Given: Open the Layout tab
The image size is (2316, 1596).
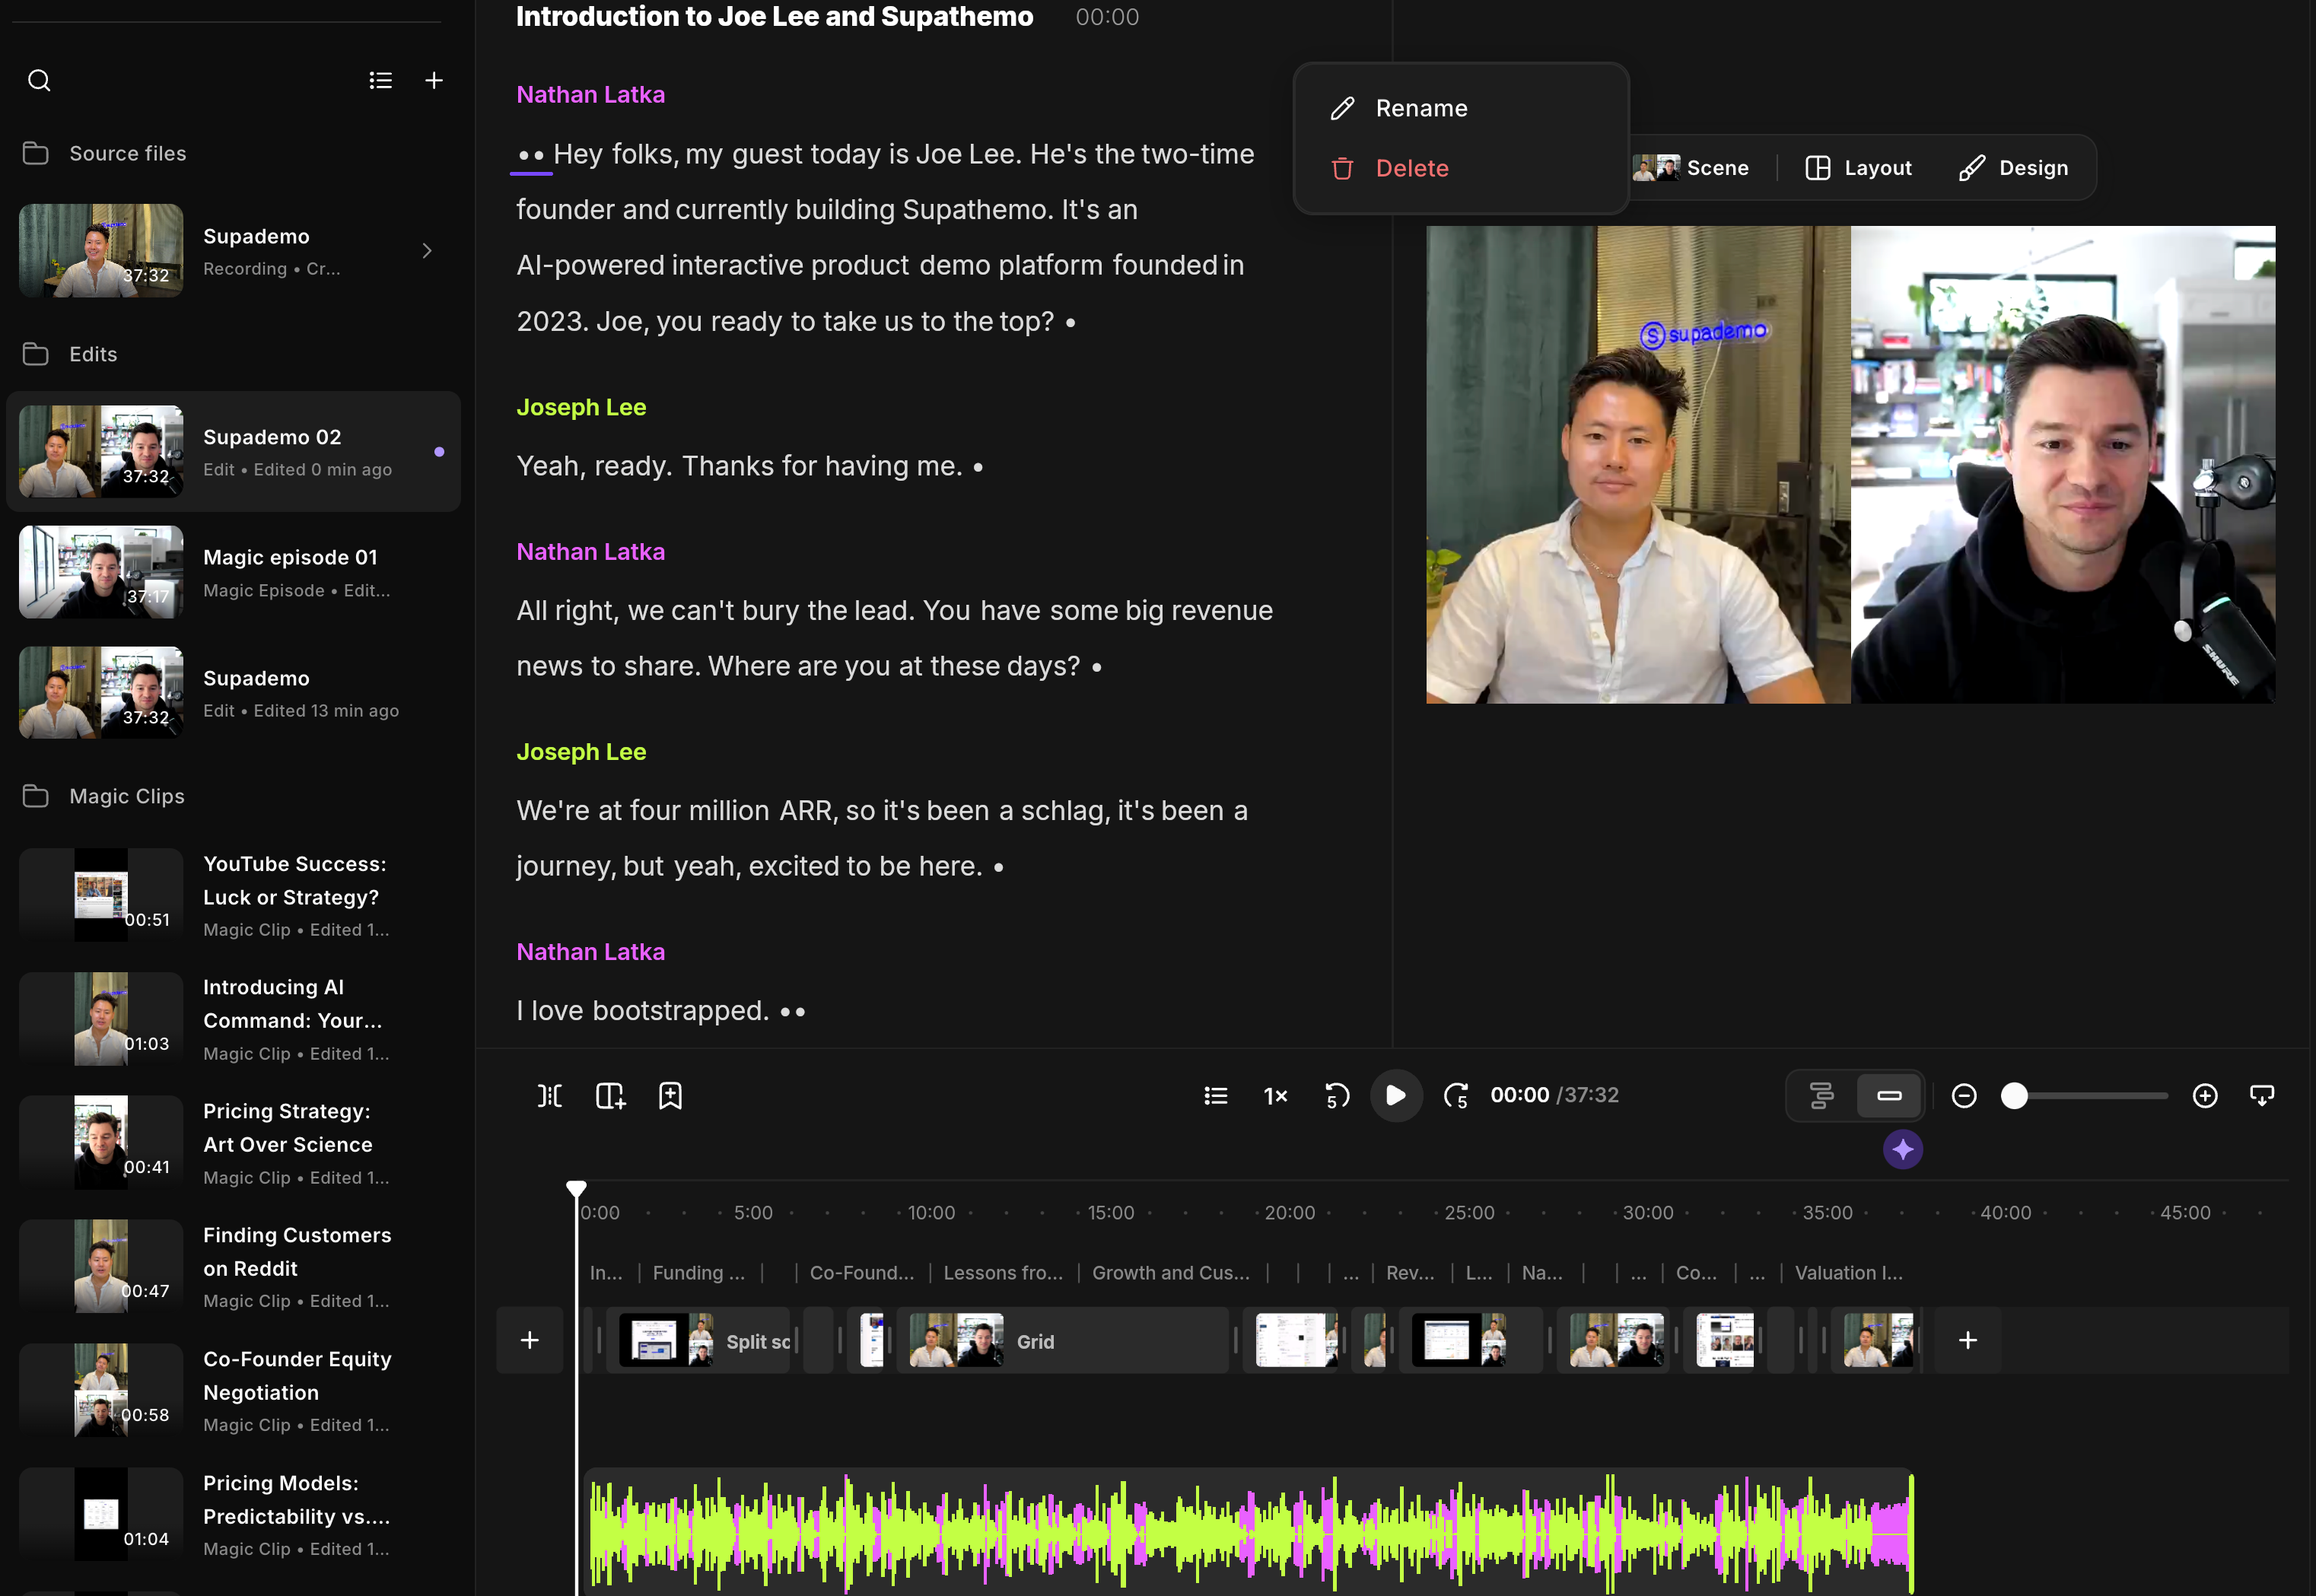Looking at the screenshot, I should 1859,168.
